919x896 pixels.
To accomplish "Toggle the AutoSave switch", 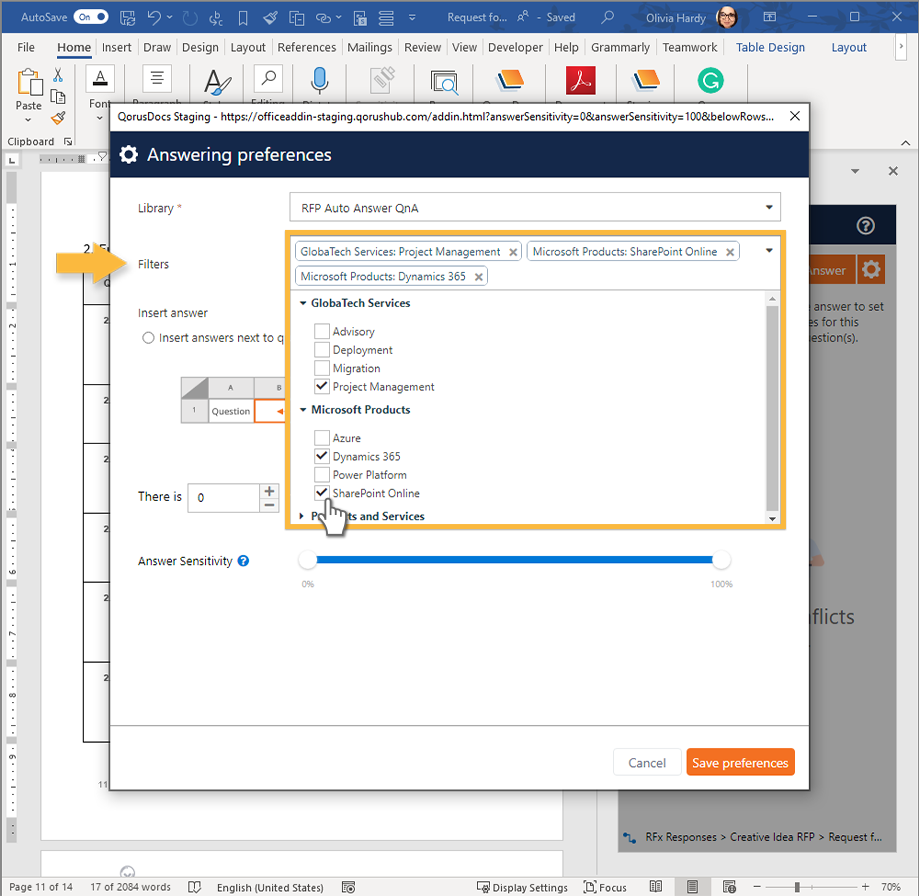I will (91, 17).
